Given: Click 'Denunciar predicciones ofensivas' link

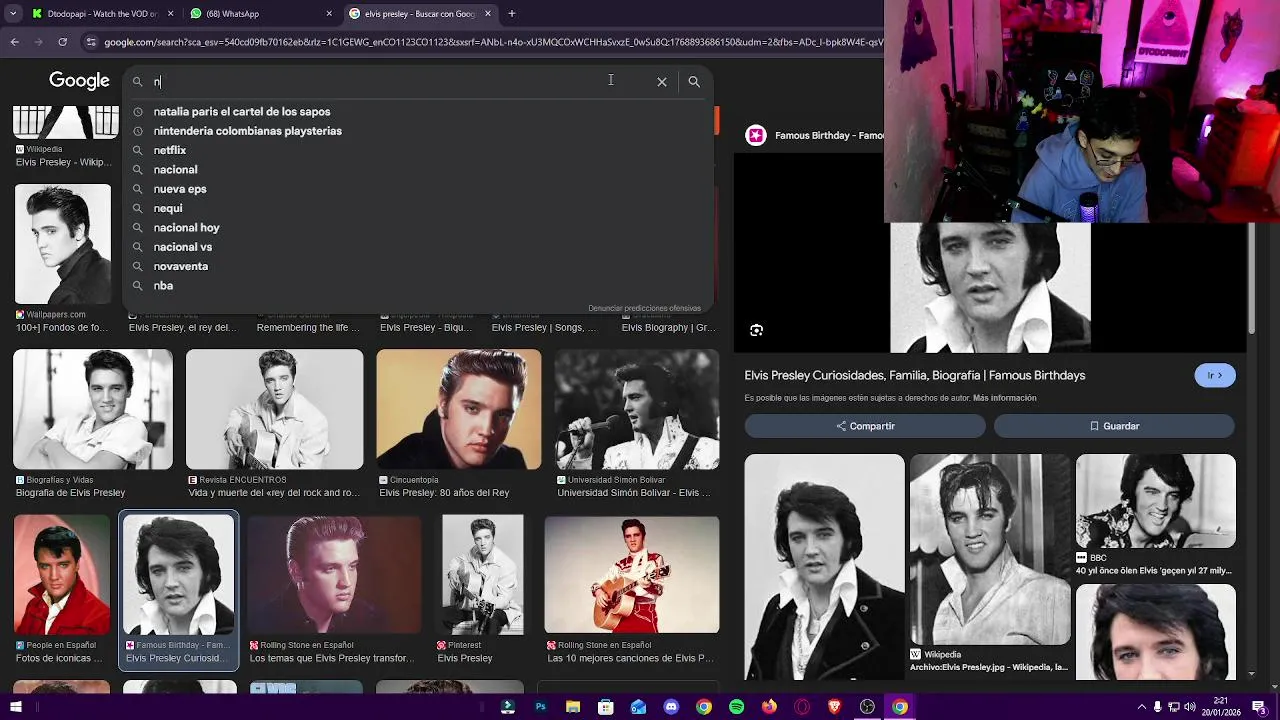Looking at the screenshot, I should point(644,308).
